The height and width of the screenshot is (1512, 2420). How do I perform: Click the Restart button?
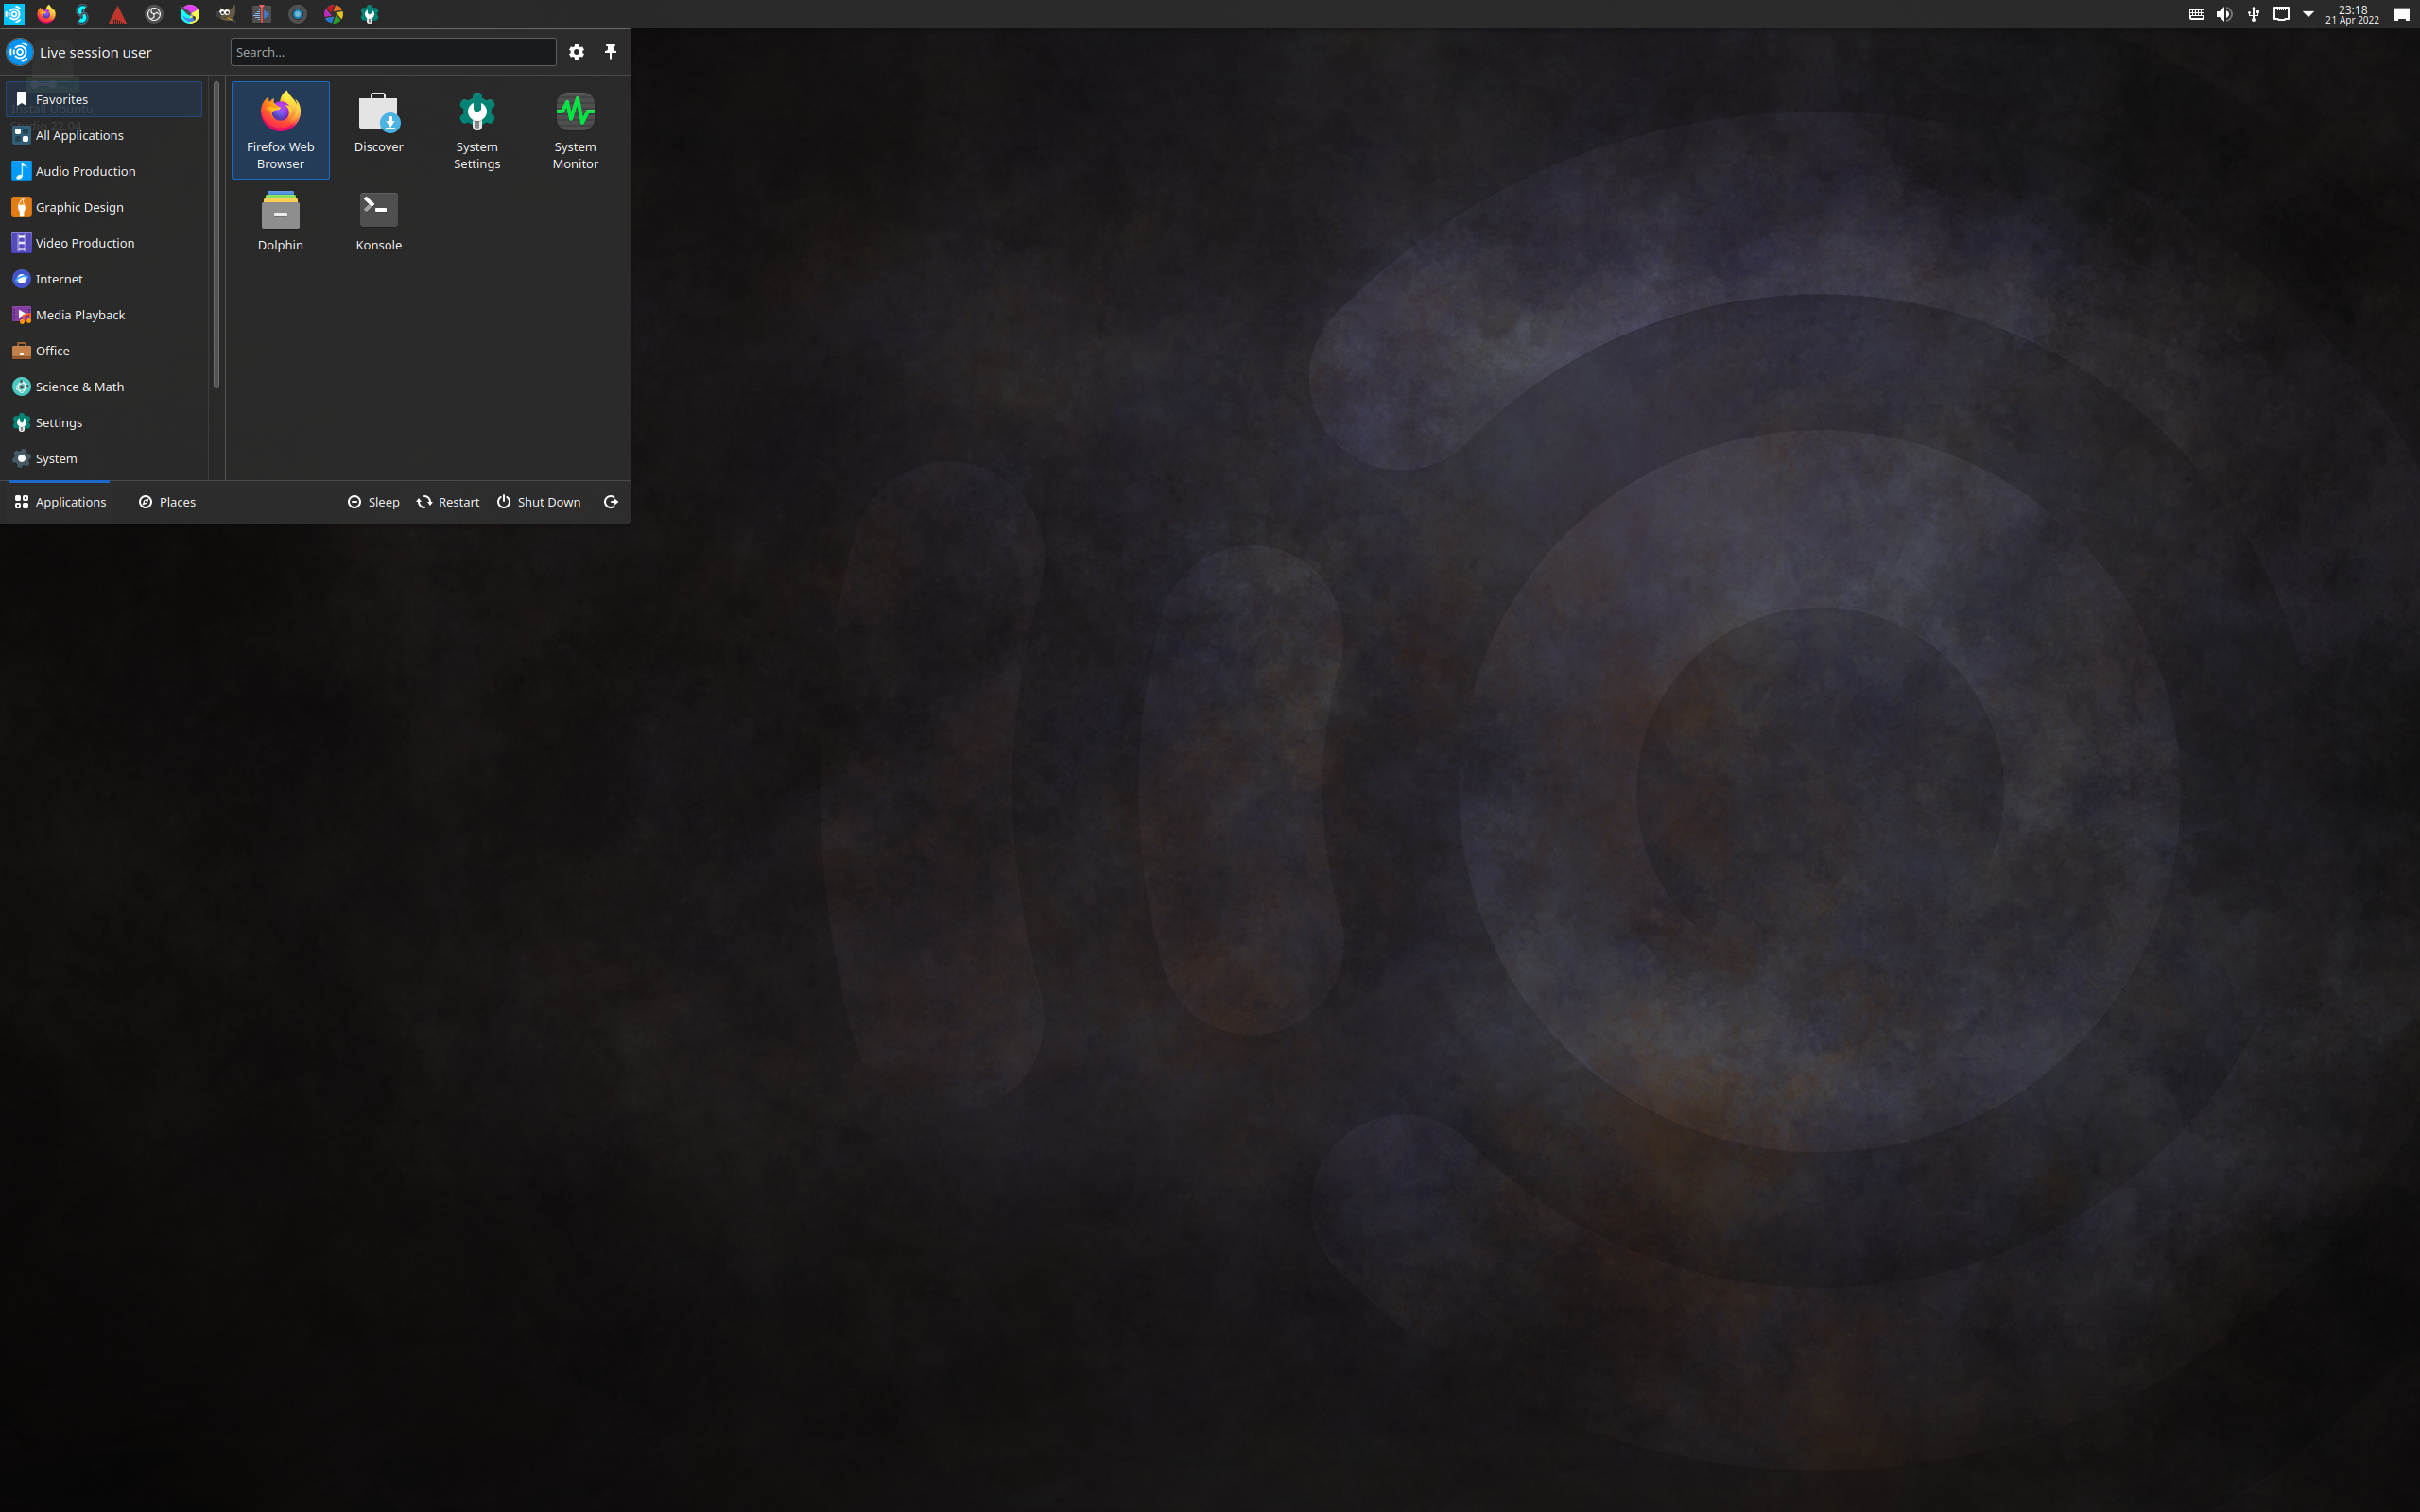448,502
